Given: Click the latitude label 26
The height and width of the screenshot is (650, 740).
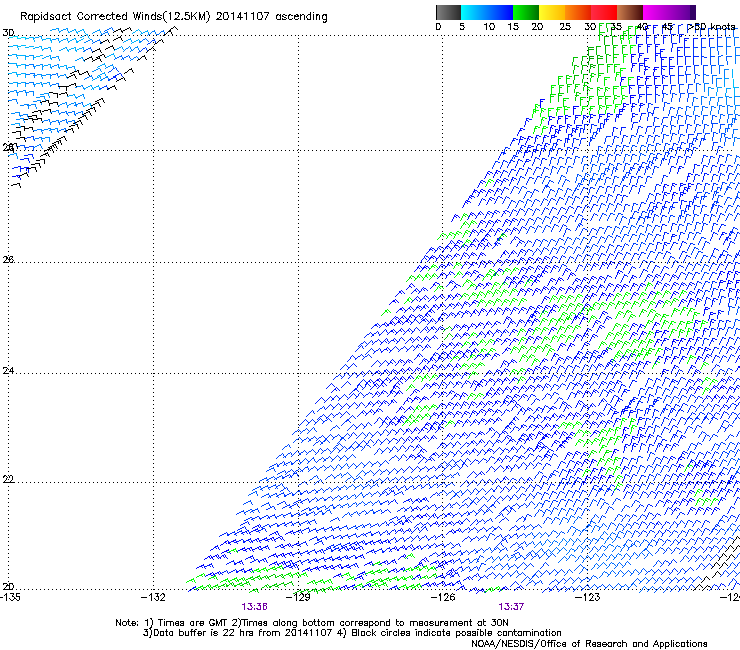Looking at the screenshot, I should 8,259.
